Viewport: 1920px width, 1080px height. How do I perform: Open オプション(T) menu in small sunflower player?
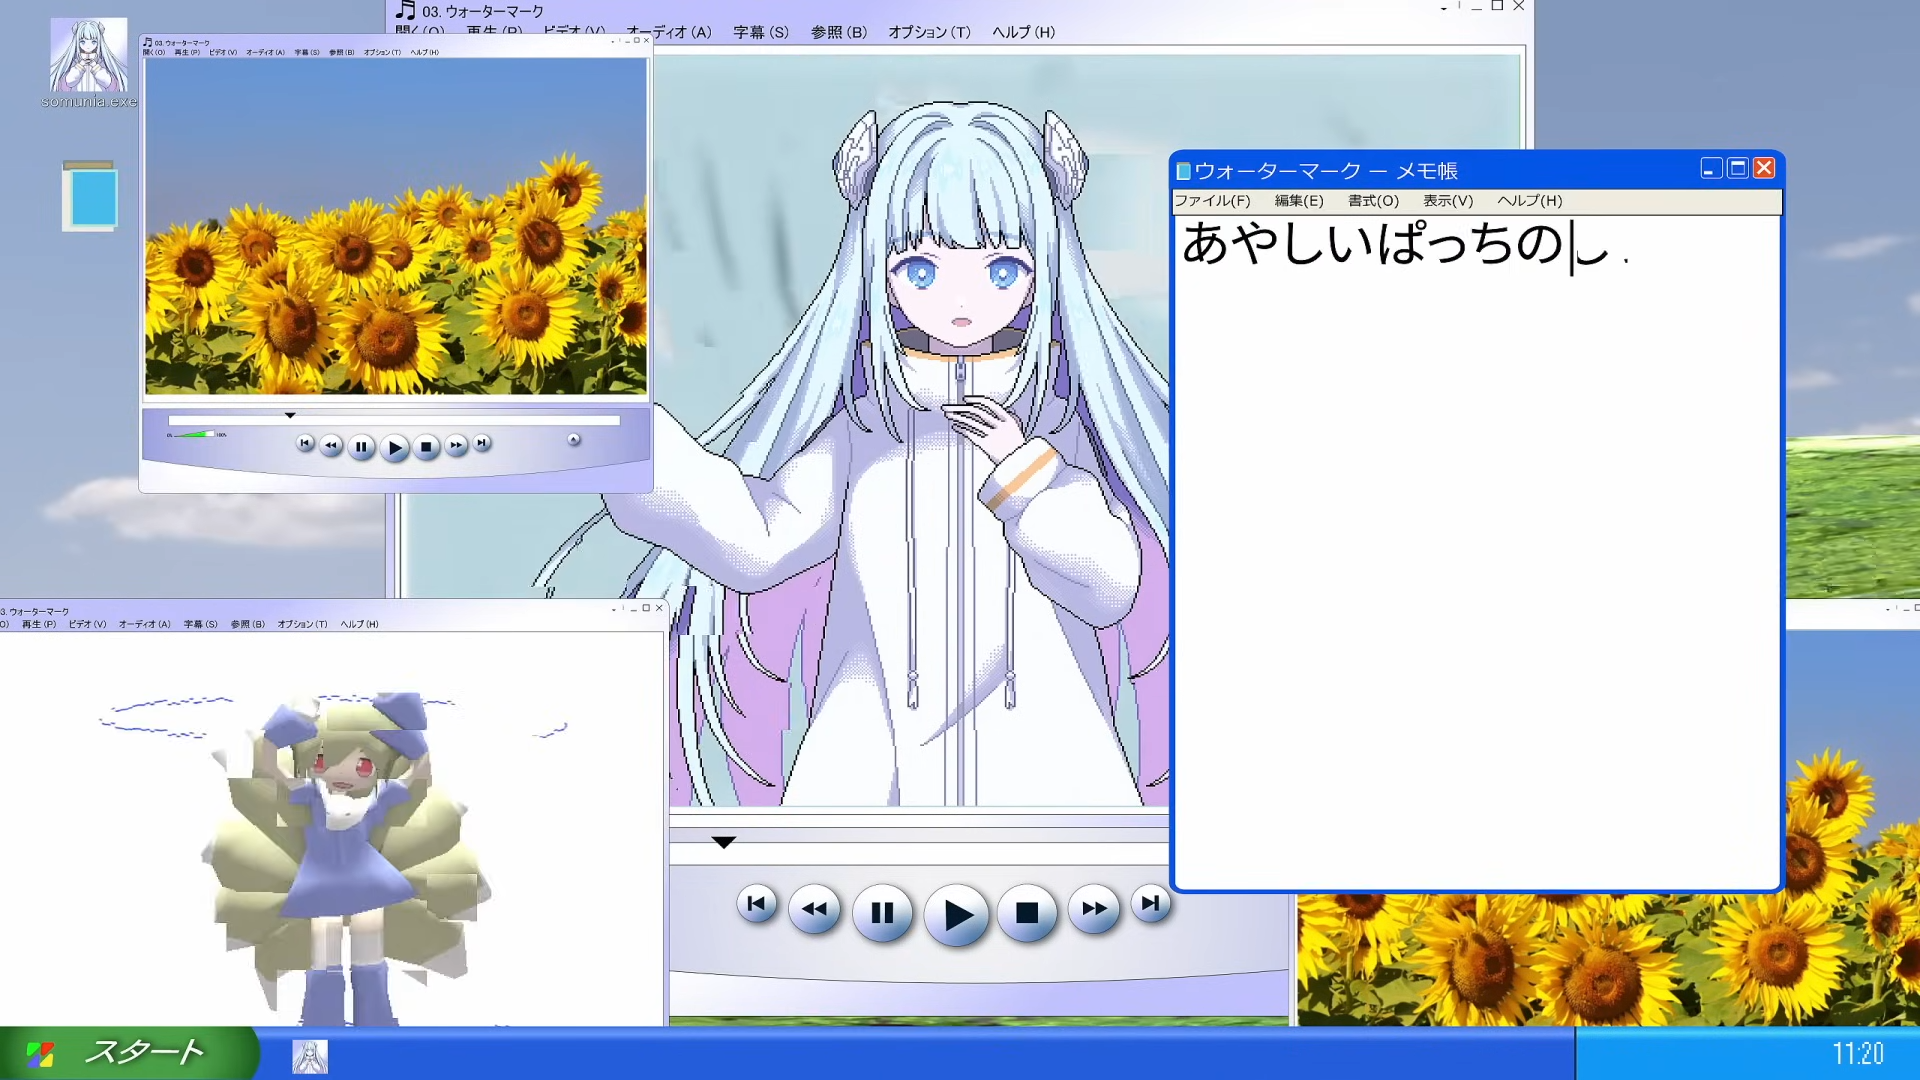pyautogui.click(x=382, y=52)
